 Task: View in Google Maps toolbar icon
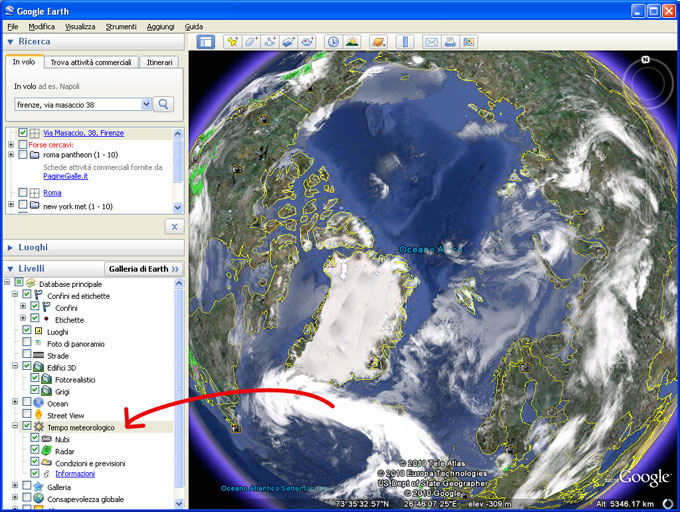(469, 42)
